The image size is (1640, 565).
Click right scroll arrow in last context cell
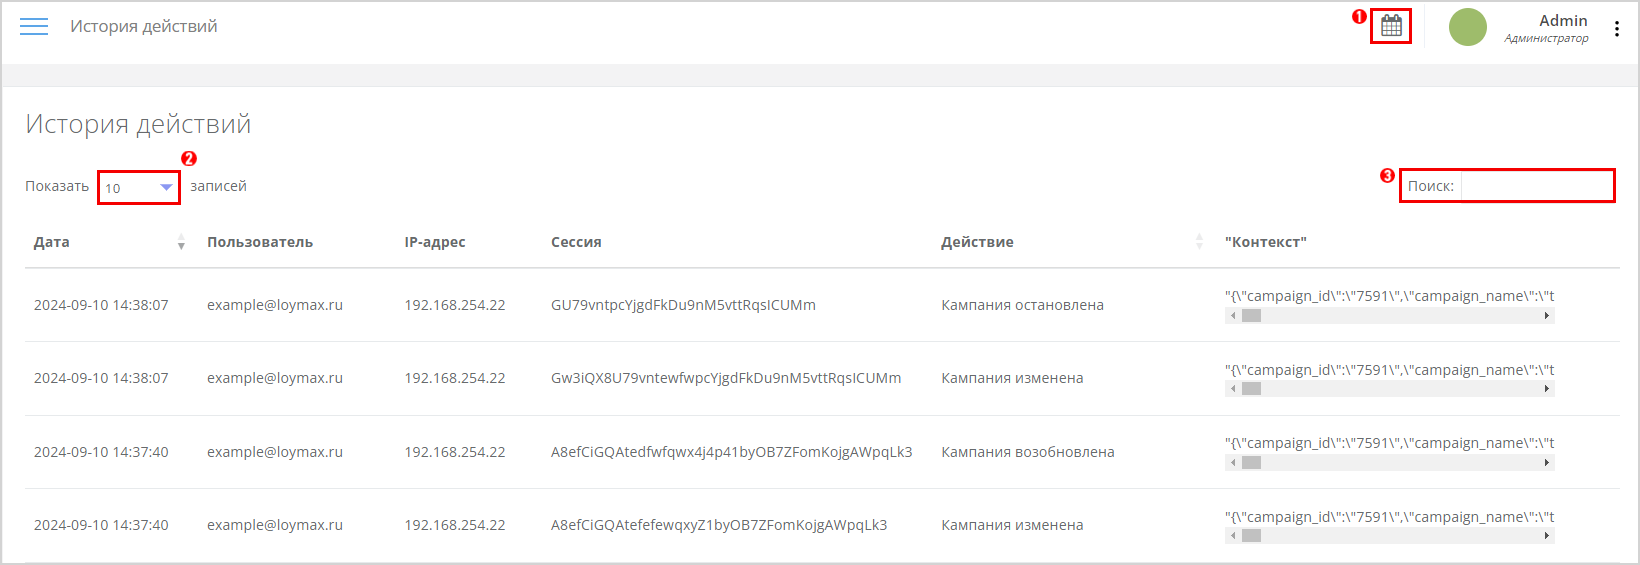click(x=1547, y=536)
